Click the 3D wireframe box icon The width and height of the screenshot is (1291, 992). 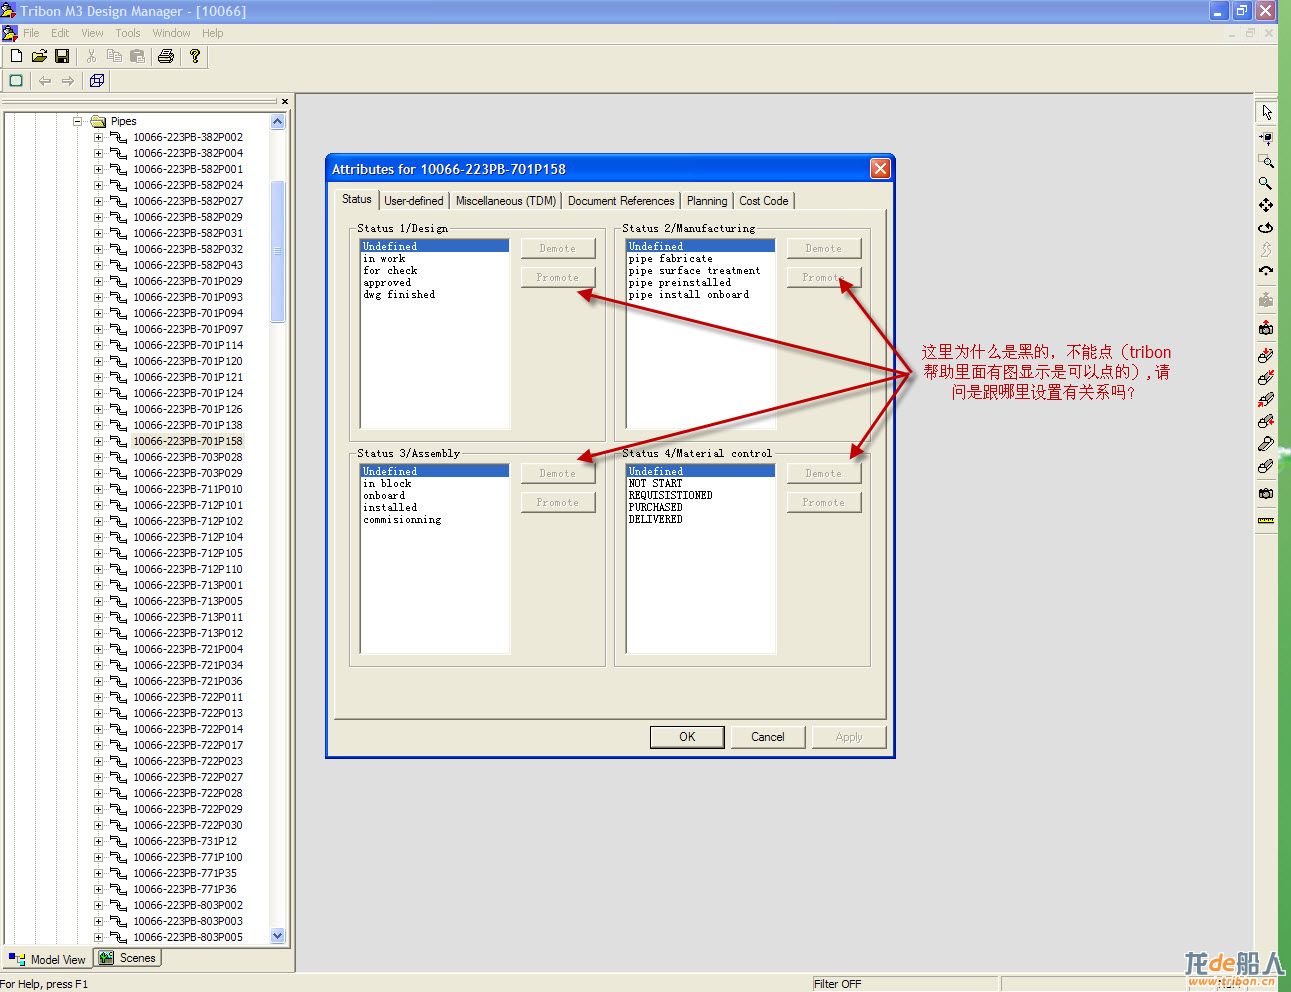(x=97, y=81)
